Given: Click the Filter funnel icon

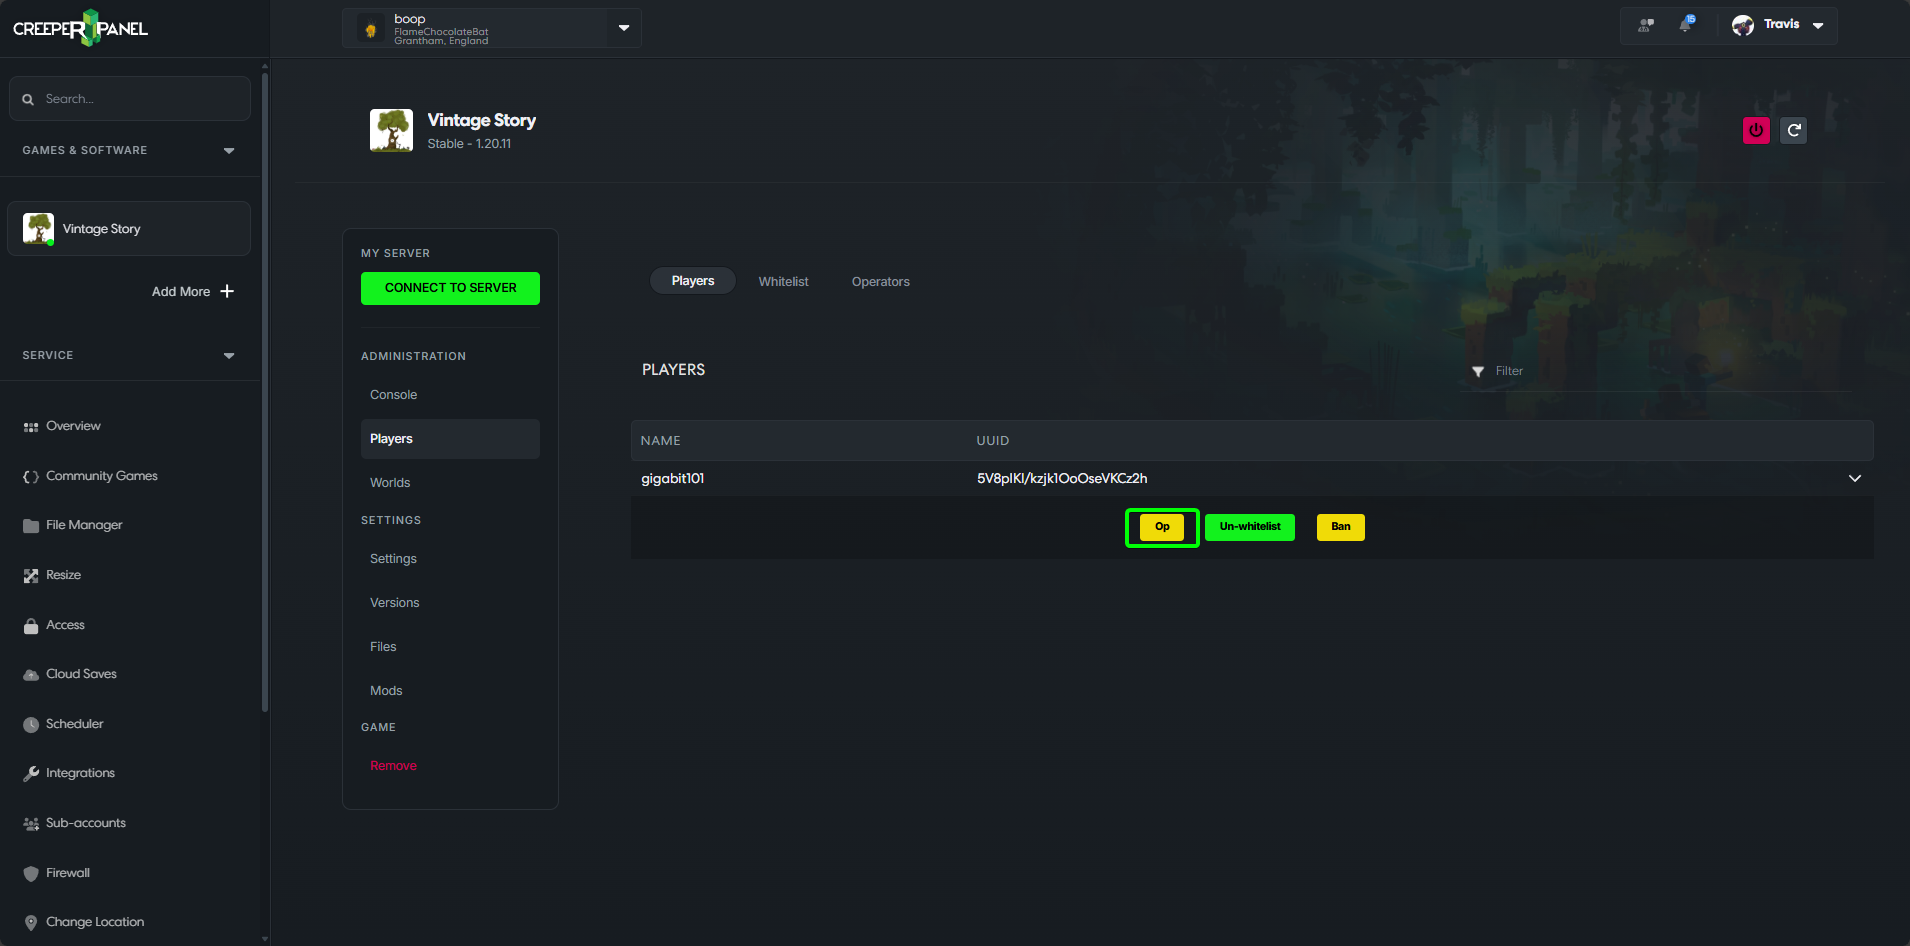Looking at the screenshot, I should (1478, 372).
